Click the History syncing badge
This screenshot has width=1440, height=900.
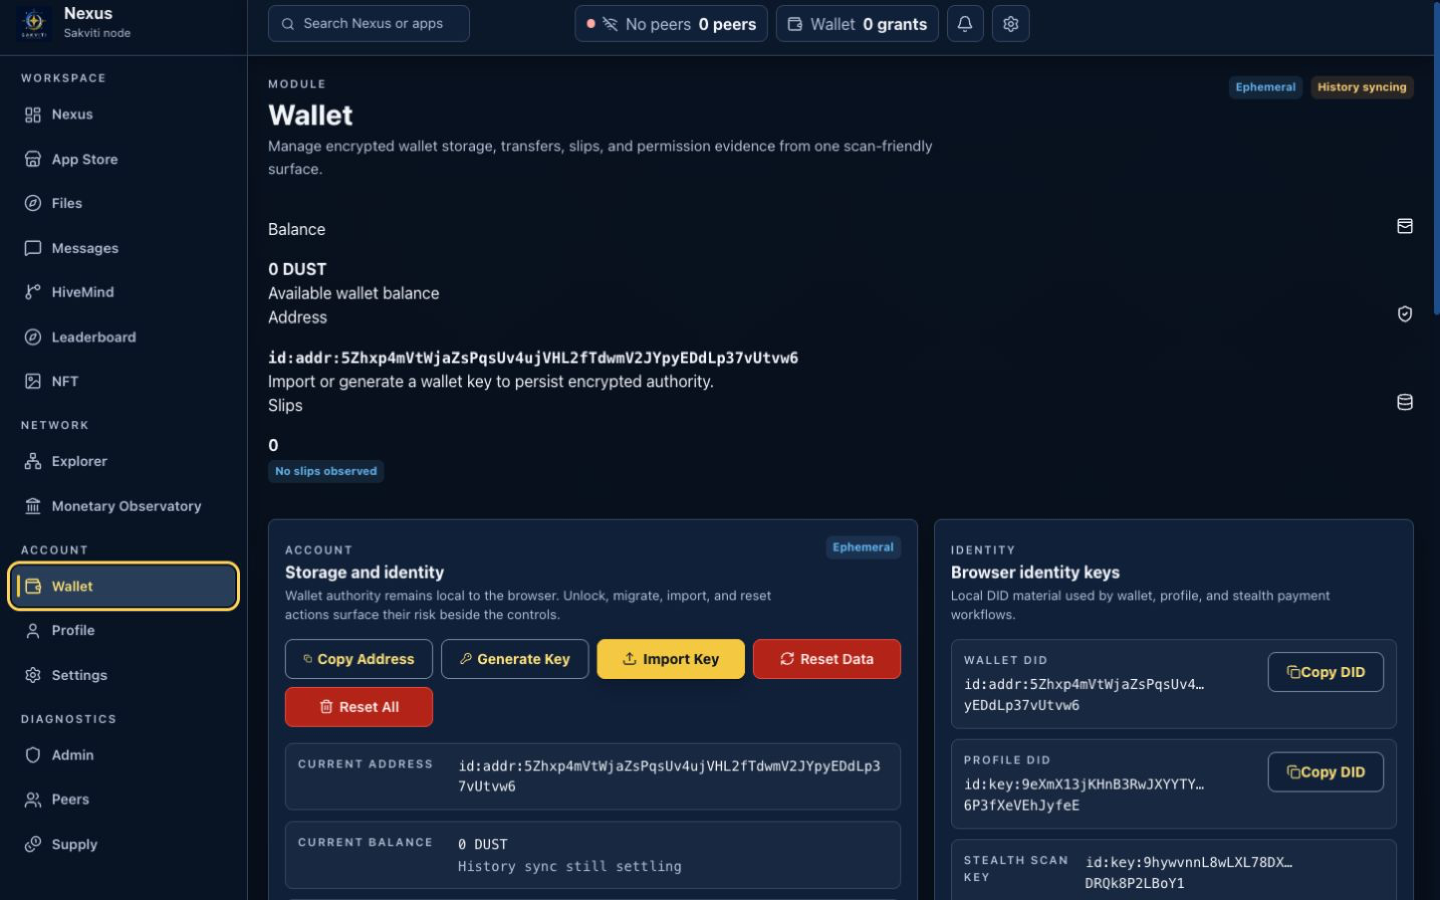[x=1362, y=87]
